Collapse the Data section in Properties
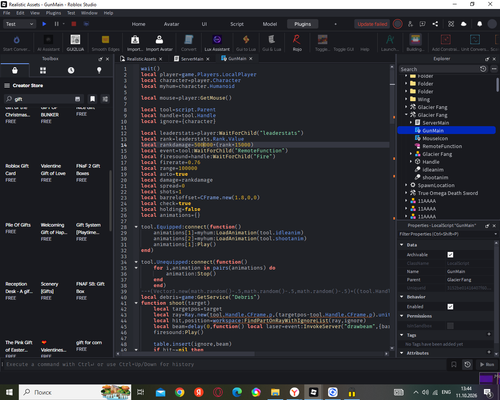 (402, 245)
